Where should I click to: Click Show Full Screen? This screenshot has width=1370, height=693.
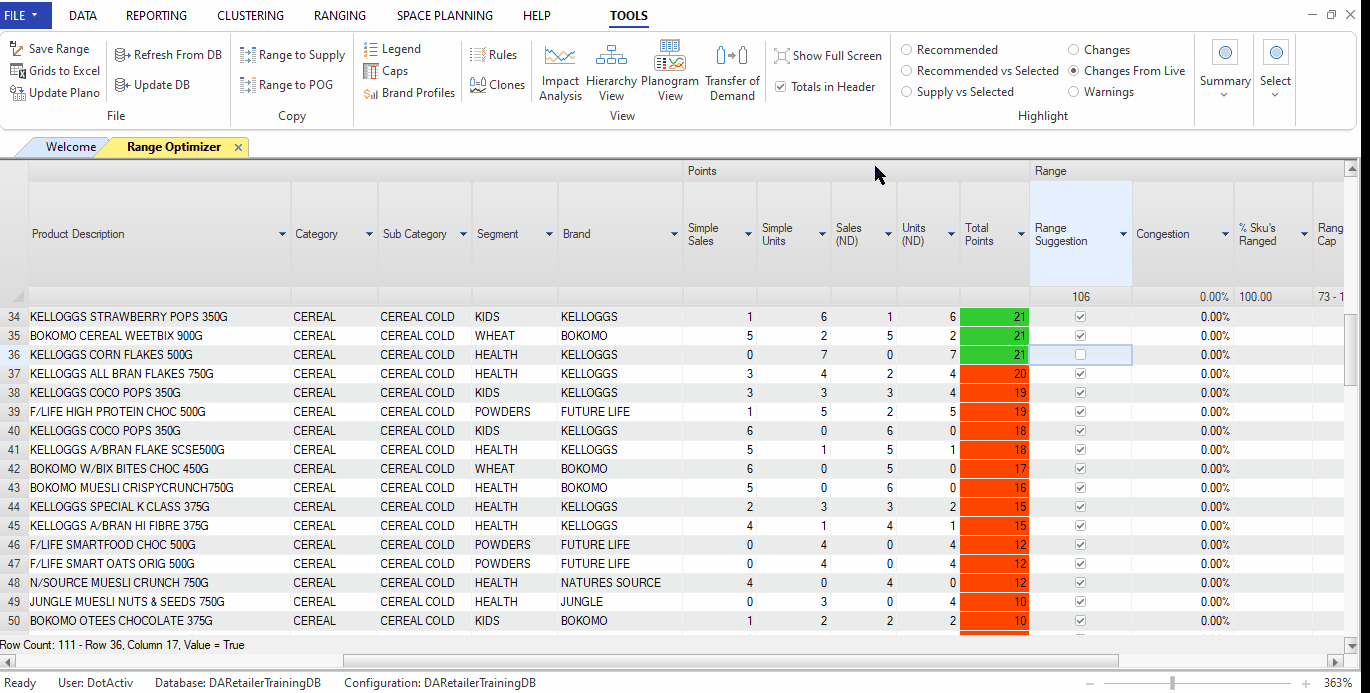[x=828, y=56]
